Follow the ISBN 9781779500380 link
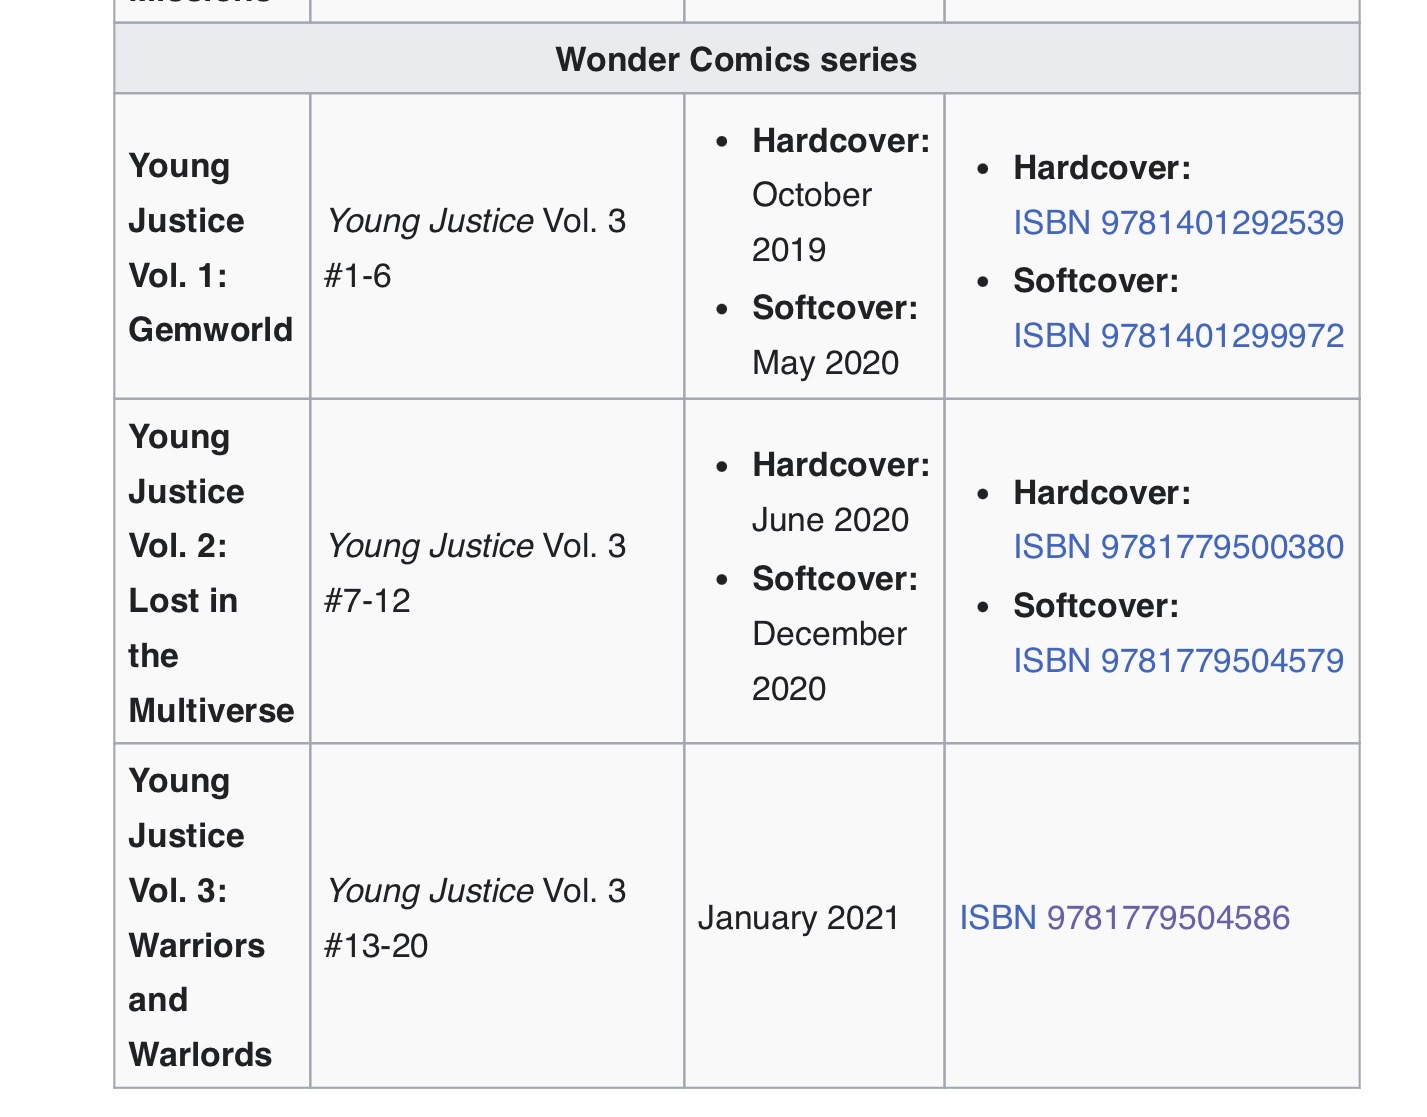 [1178, 547]
